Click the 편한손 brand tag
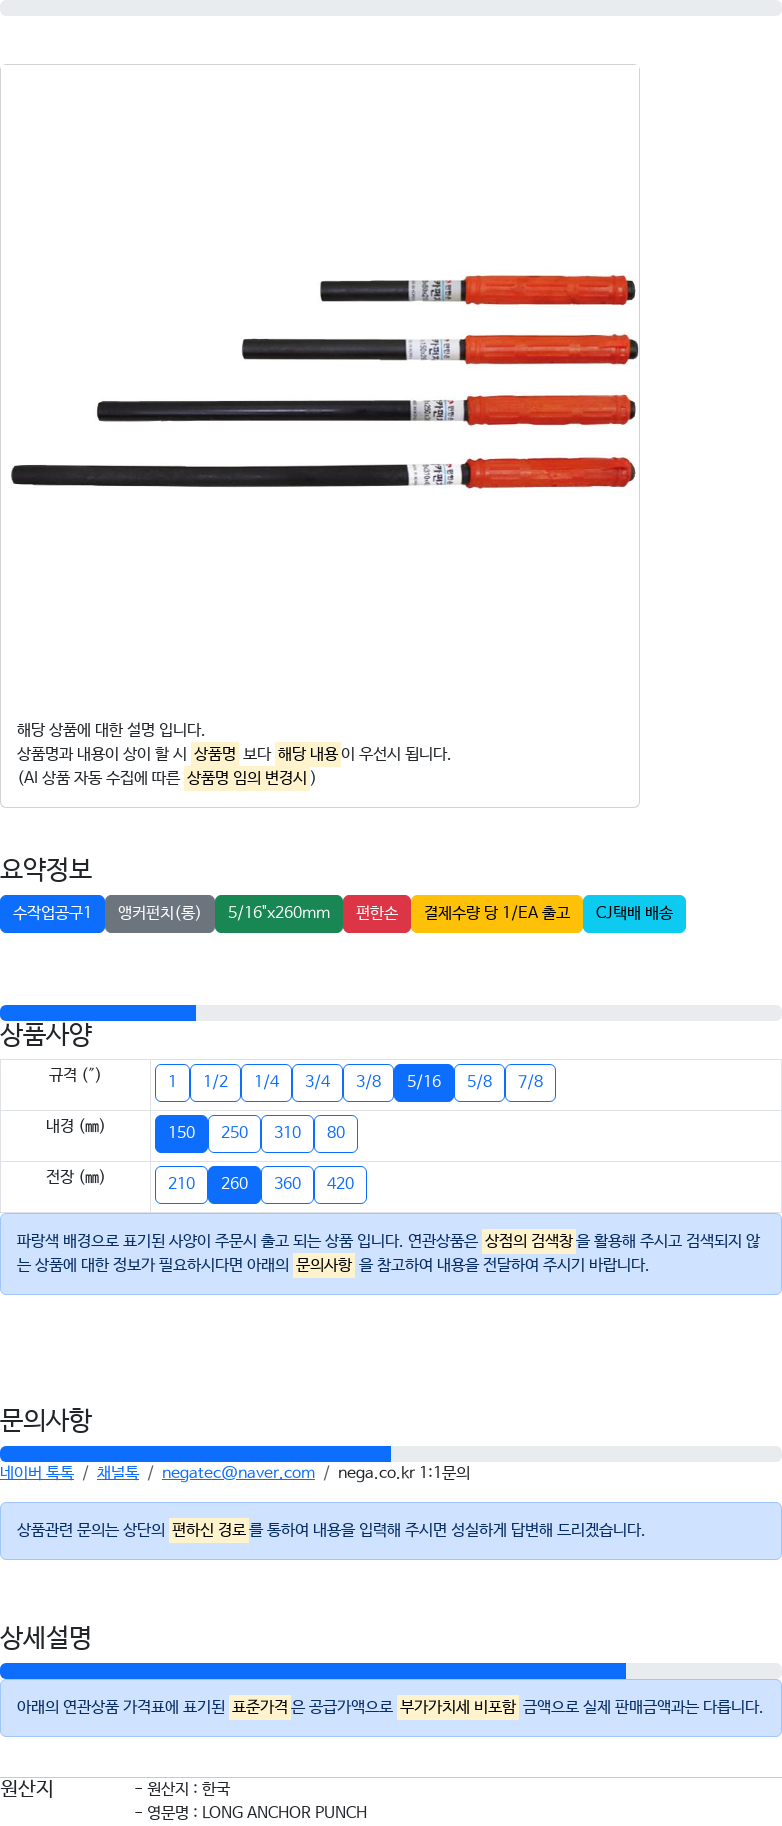This screenshot has width=782, height=1826. pyautogui.click(x=377, y=913)
